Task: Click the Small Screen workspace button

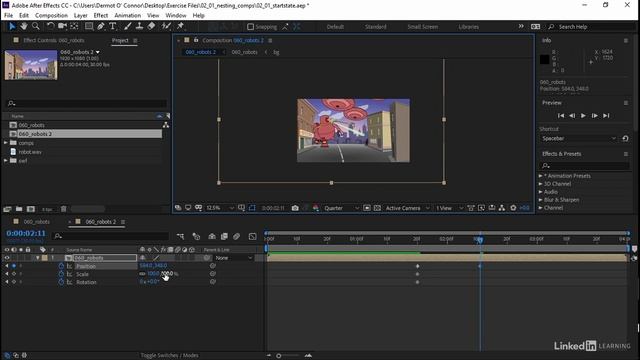Action: coord(422,27)
